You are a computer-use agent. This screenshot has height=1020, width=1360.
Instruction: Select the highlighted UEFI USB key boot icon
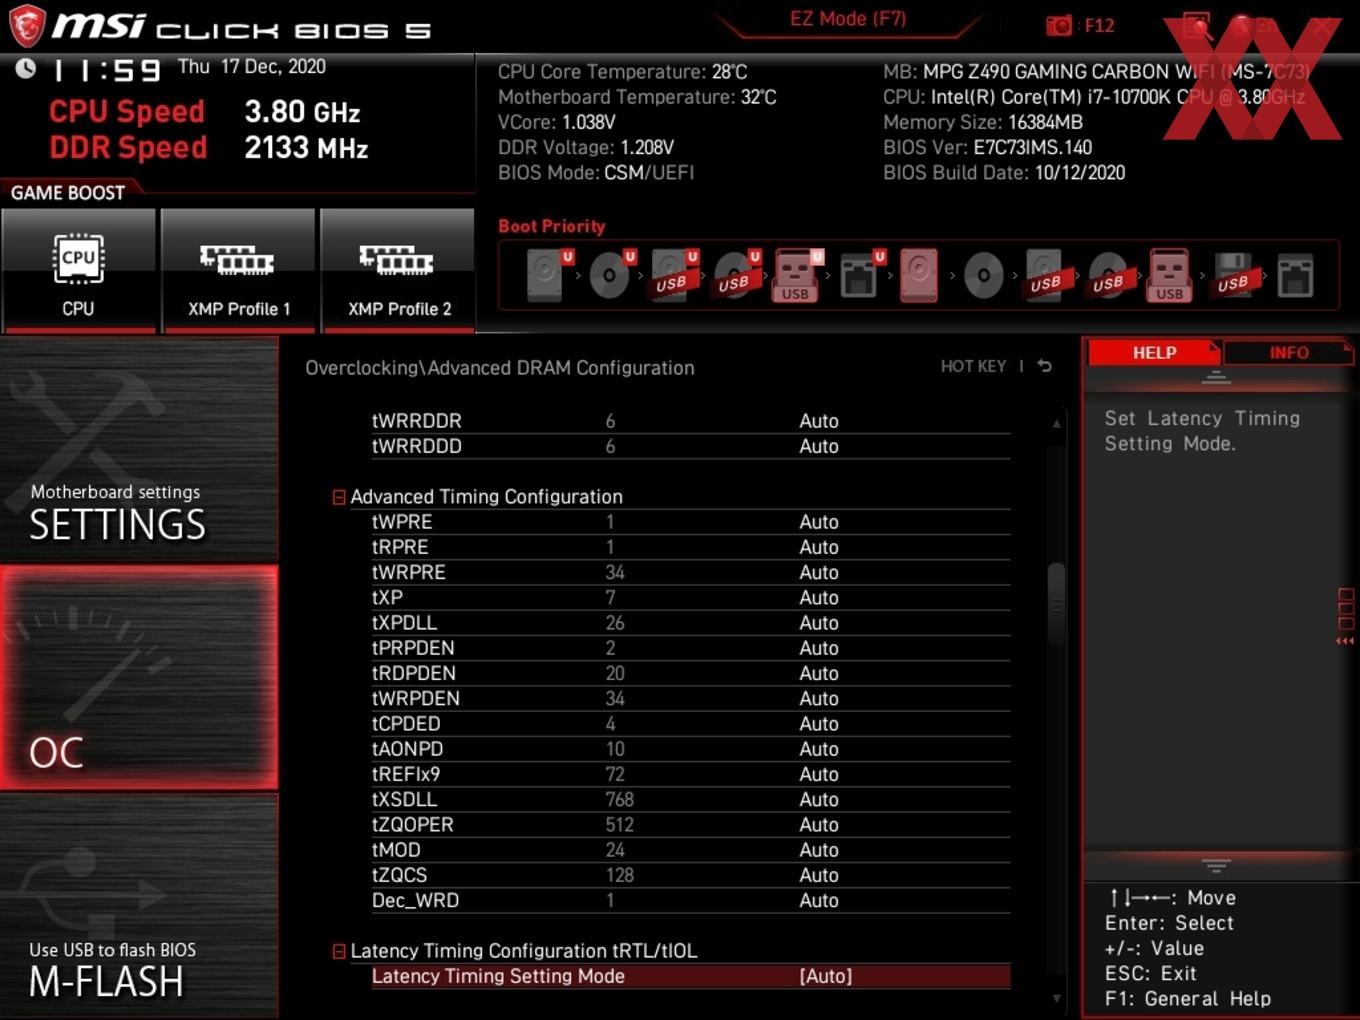click(797, 275)
